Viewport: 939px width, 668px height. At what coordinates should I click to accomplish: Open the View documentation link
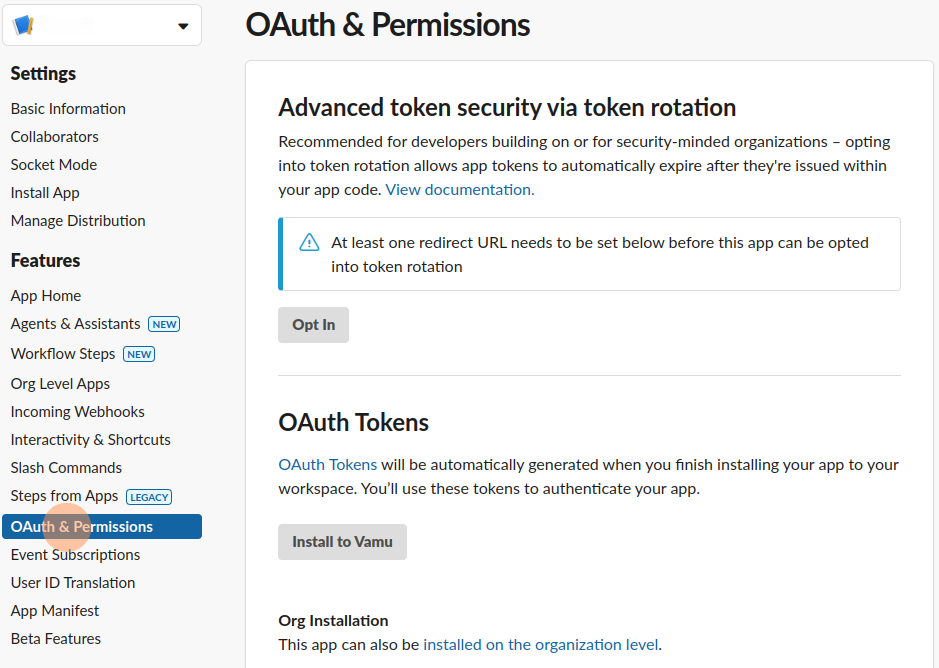(459, 189)
